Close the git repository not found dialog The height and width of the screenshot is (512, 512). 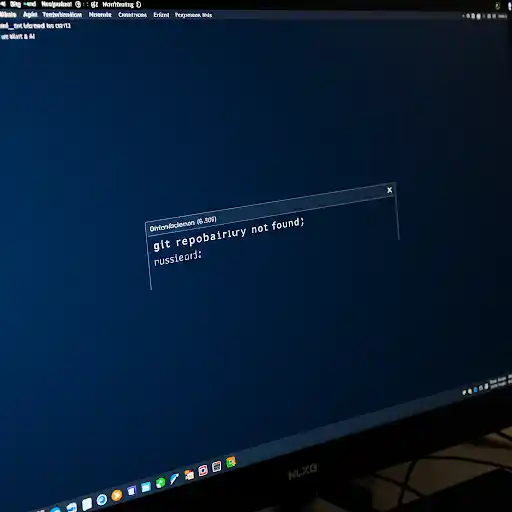[x=389, y=190]
